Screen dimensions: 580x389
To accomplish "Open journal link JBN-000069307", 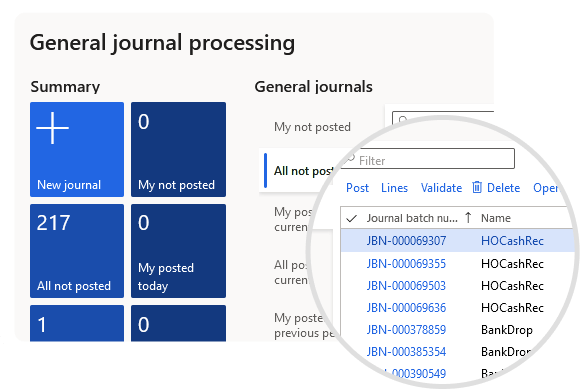I will coord(406,241).
